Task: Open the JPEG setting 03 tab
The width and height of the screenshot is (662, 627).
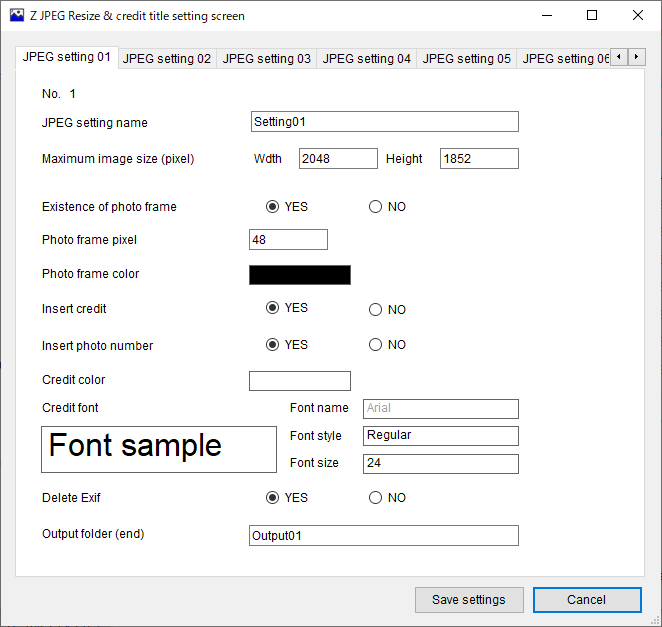Action: pos(266,58)
